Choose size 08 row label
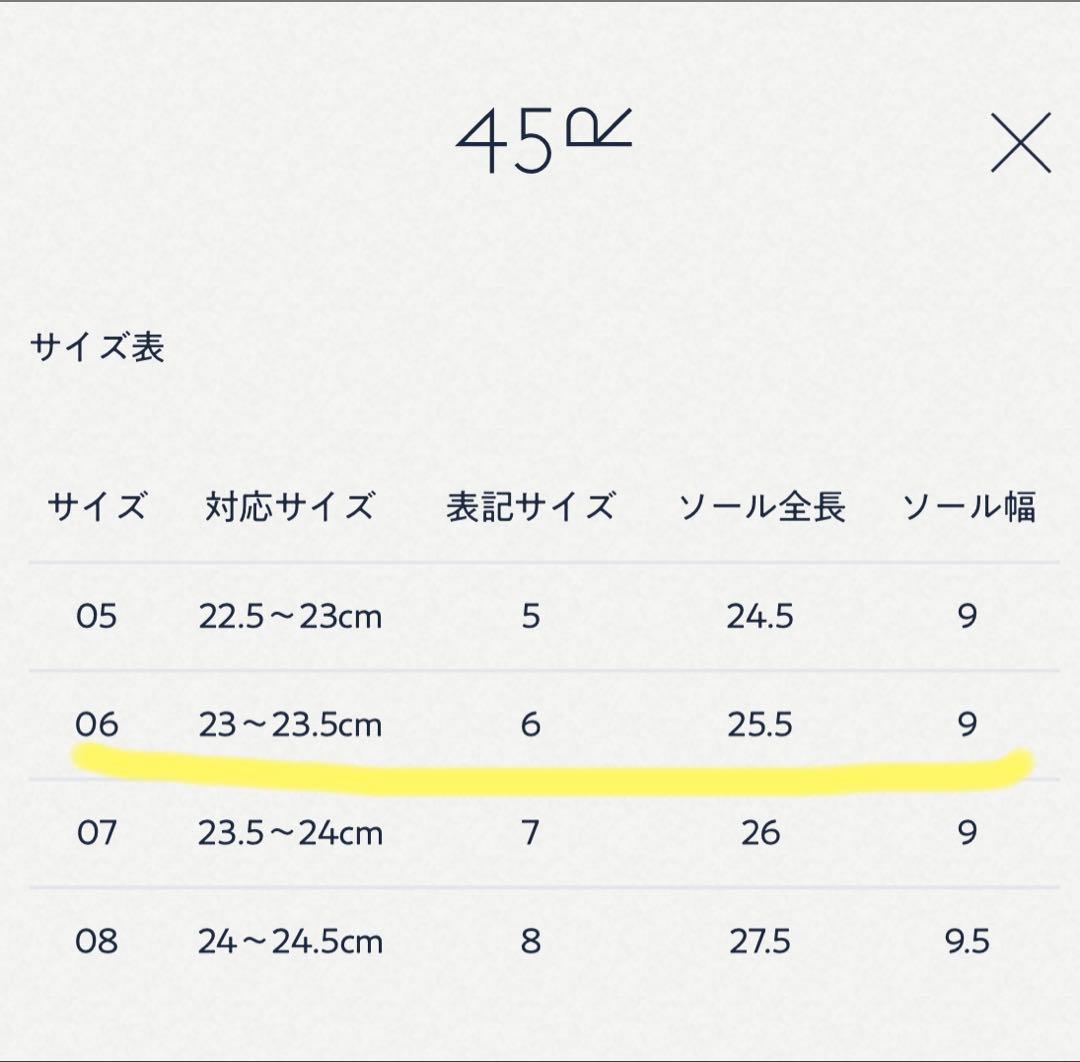This screenshot has width=1080, height=1062. [x=96, y=941]
